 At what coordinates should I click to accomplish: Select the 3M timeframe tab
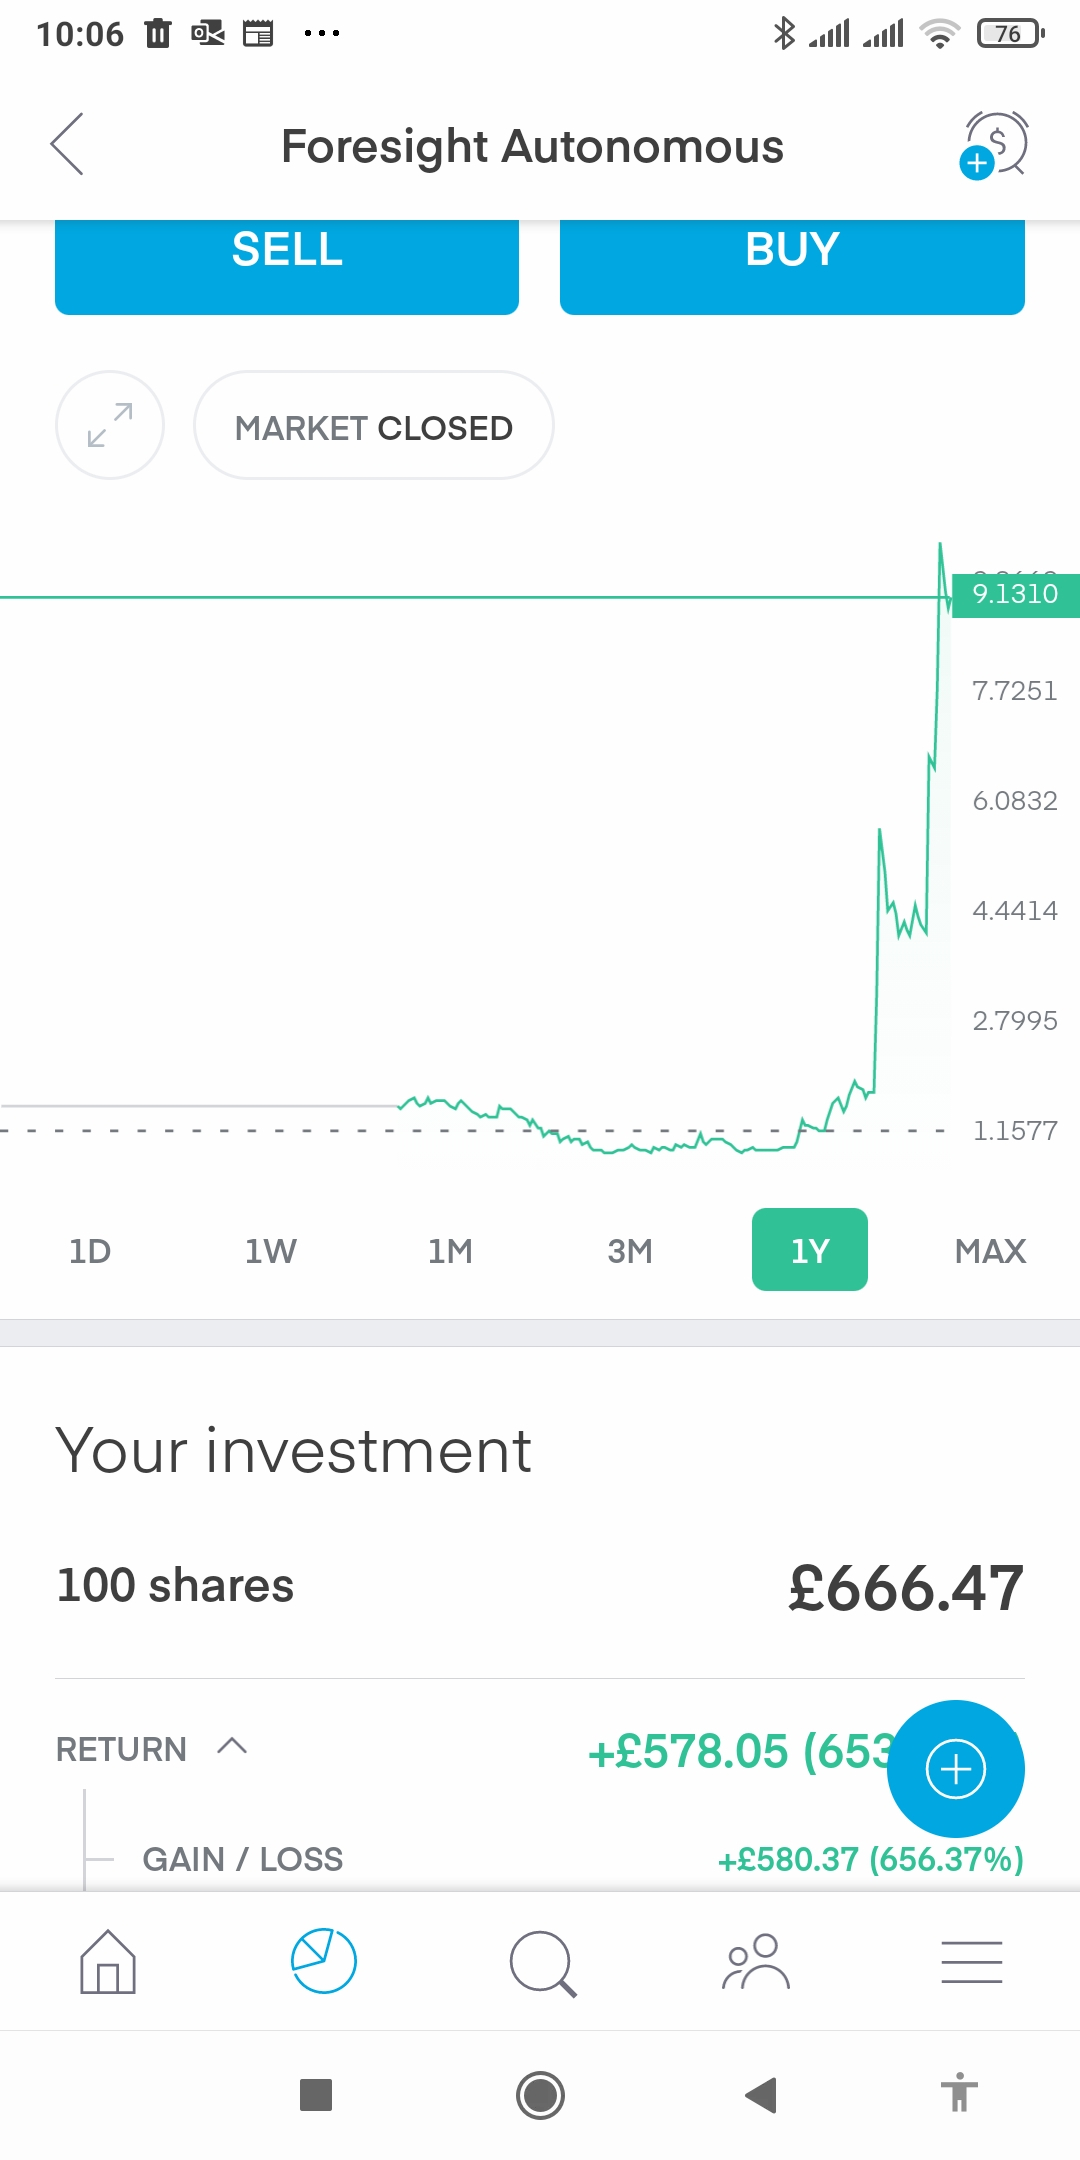pos(630,1250)
